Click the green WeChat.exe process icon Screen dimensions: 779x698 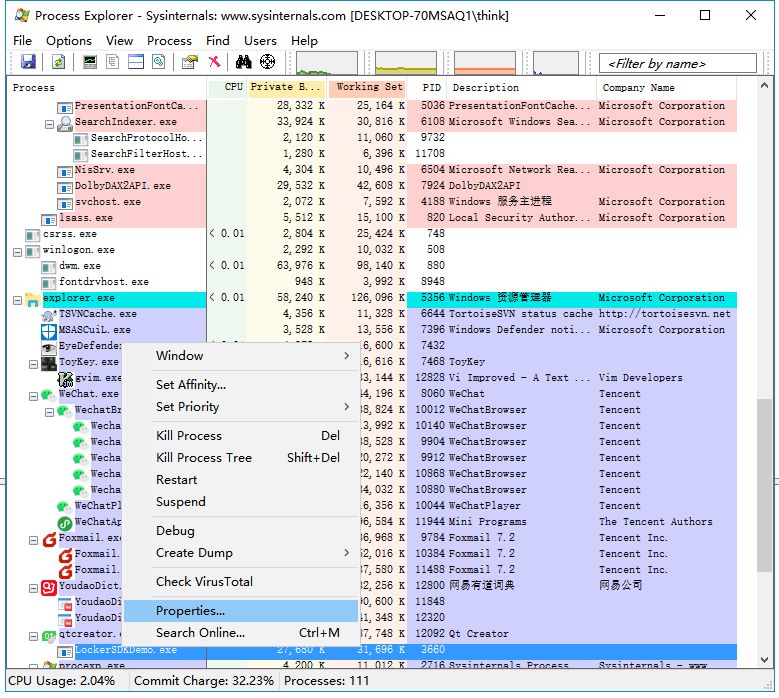(49, 395)
